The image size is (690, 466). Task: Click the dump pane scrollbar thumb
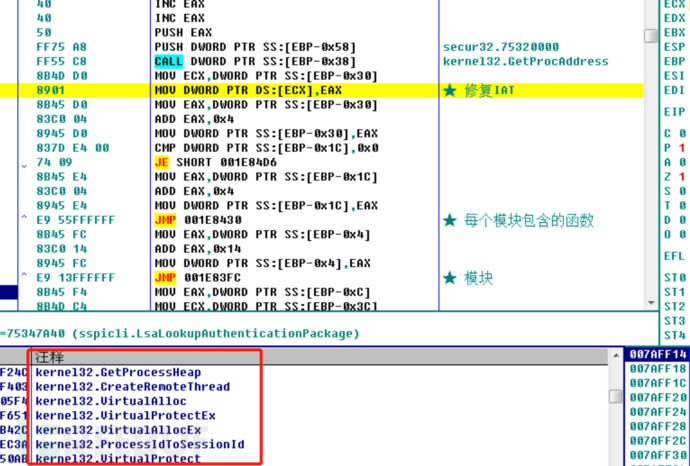[x=616, y=396]
